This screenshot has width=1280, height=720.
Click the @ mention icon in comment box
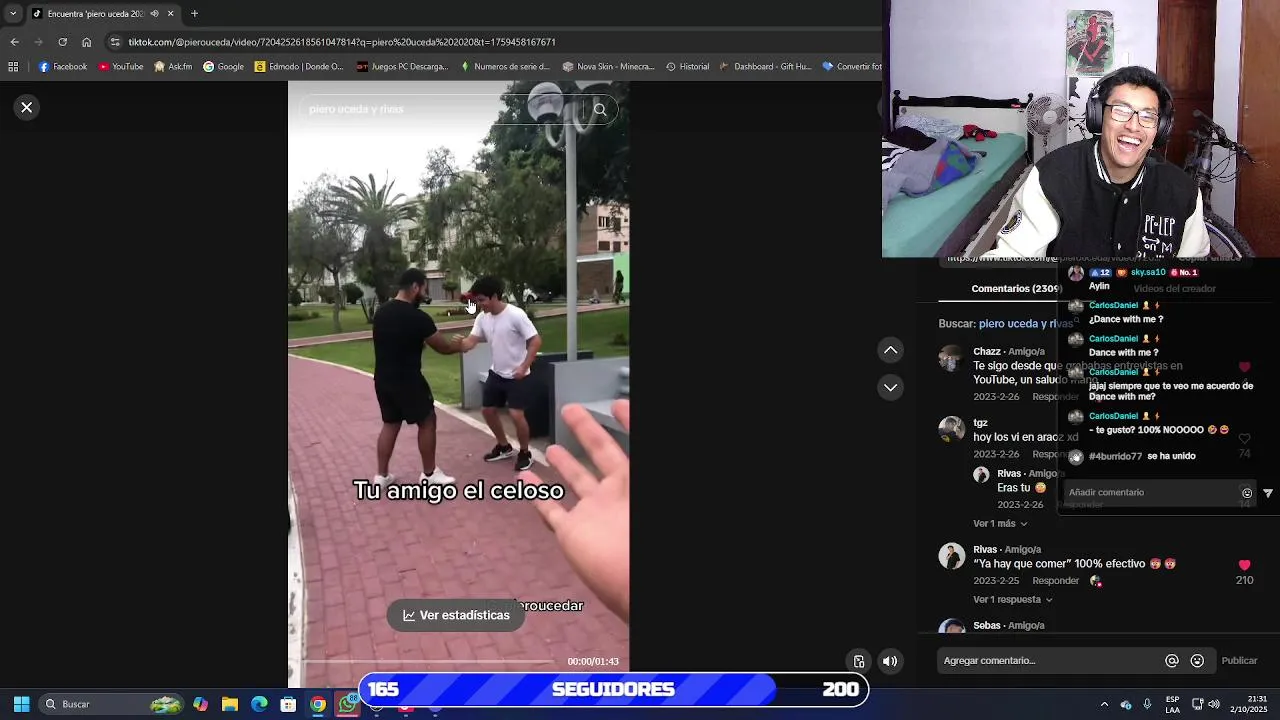coord(1172,660)
